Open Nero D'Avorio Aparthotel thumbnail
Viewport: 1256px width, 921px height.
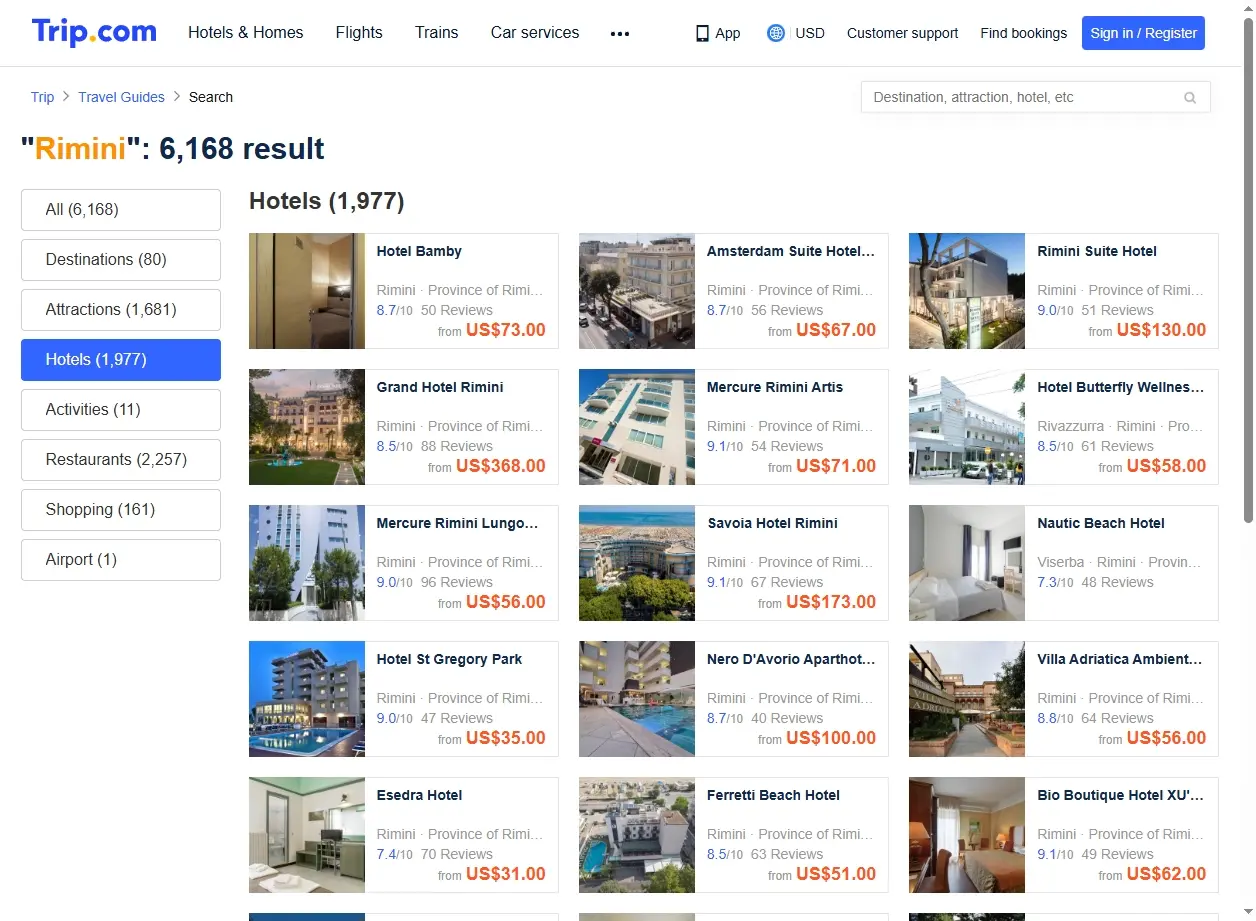tap(637, 699)
